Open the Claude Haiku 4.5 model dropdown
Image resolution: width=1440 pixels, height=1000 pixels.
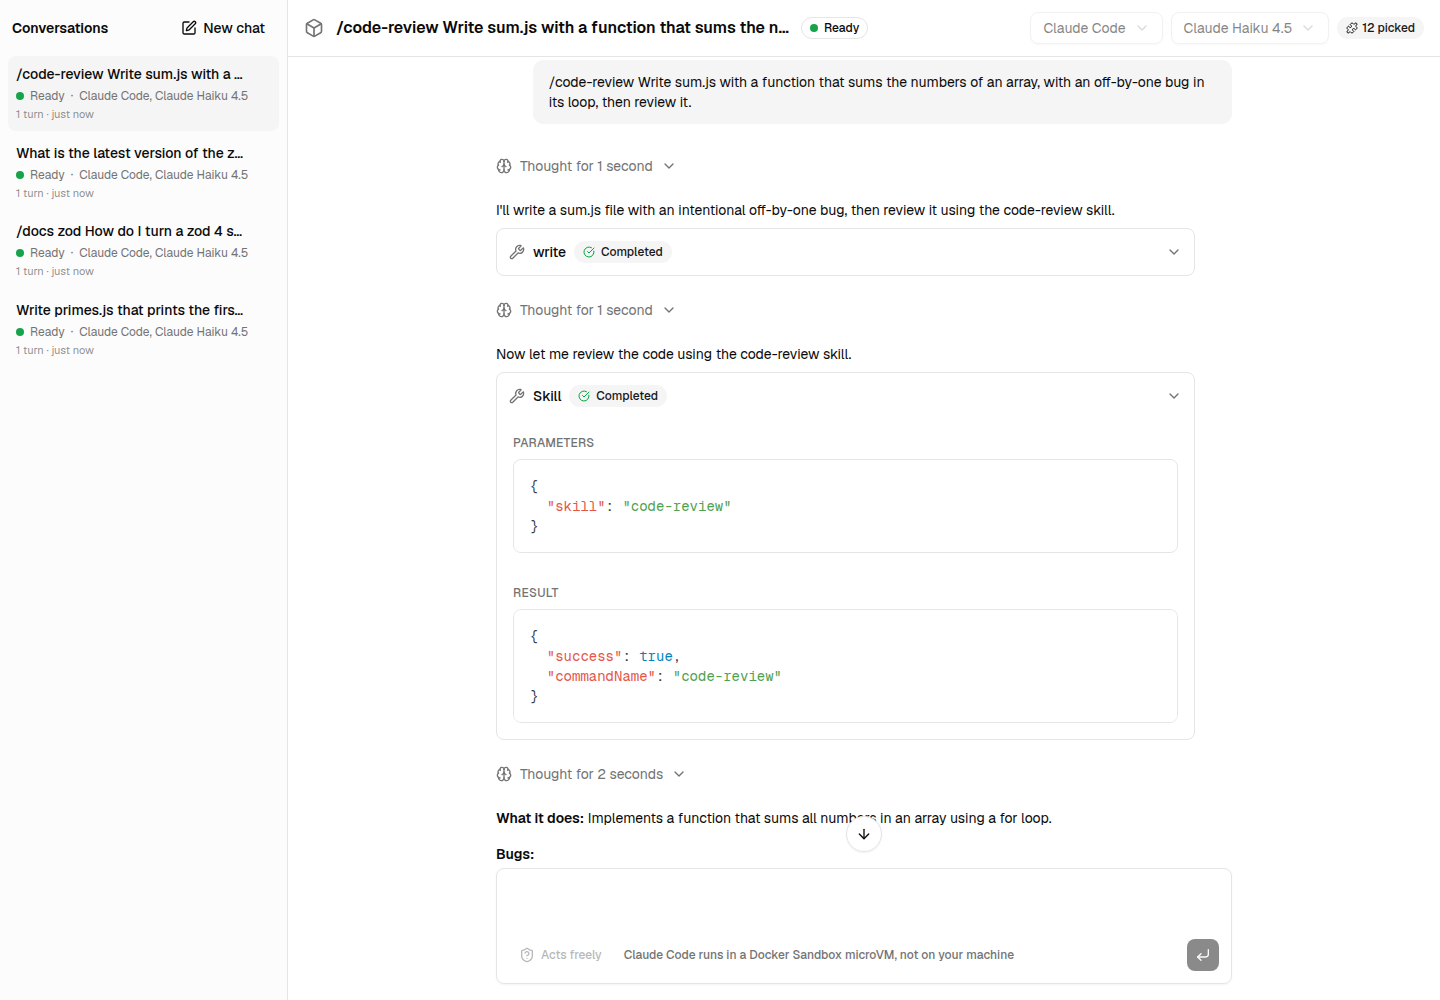[x=1249, y=28]
